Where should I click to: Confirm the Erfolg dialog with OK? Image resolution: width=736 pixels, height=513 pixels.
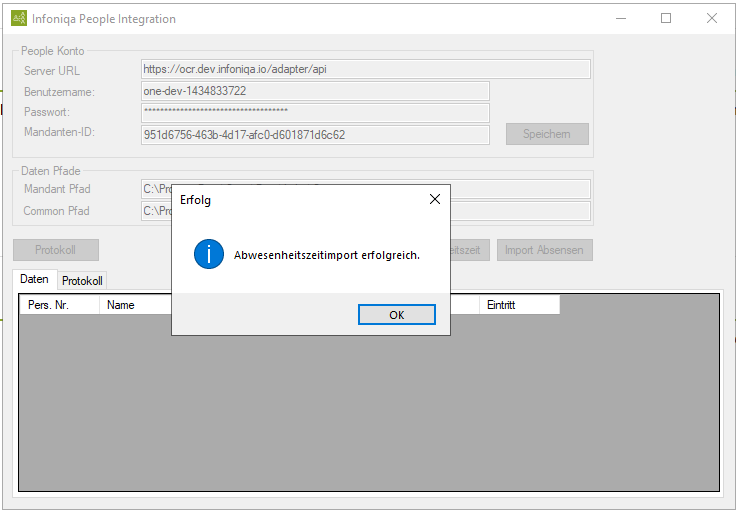pos(397,314)
